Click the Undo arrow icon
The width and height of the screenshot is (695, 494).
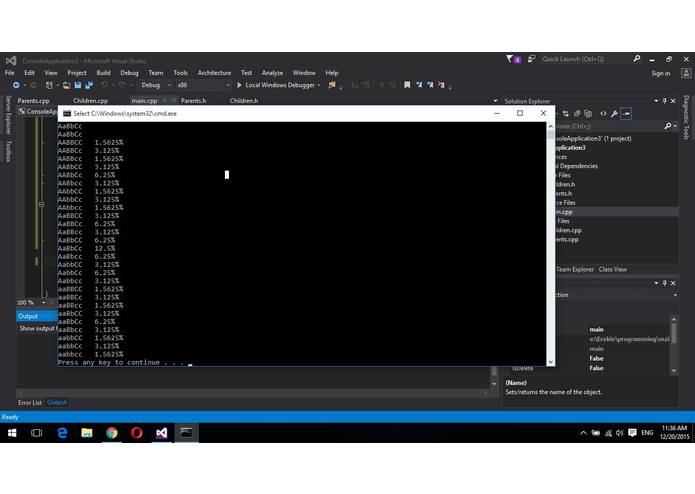[x=104, y=85]
